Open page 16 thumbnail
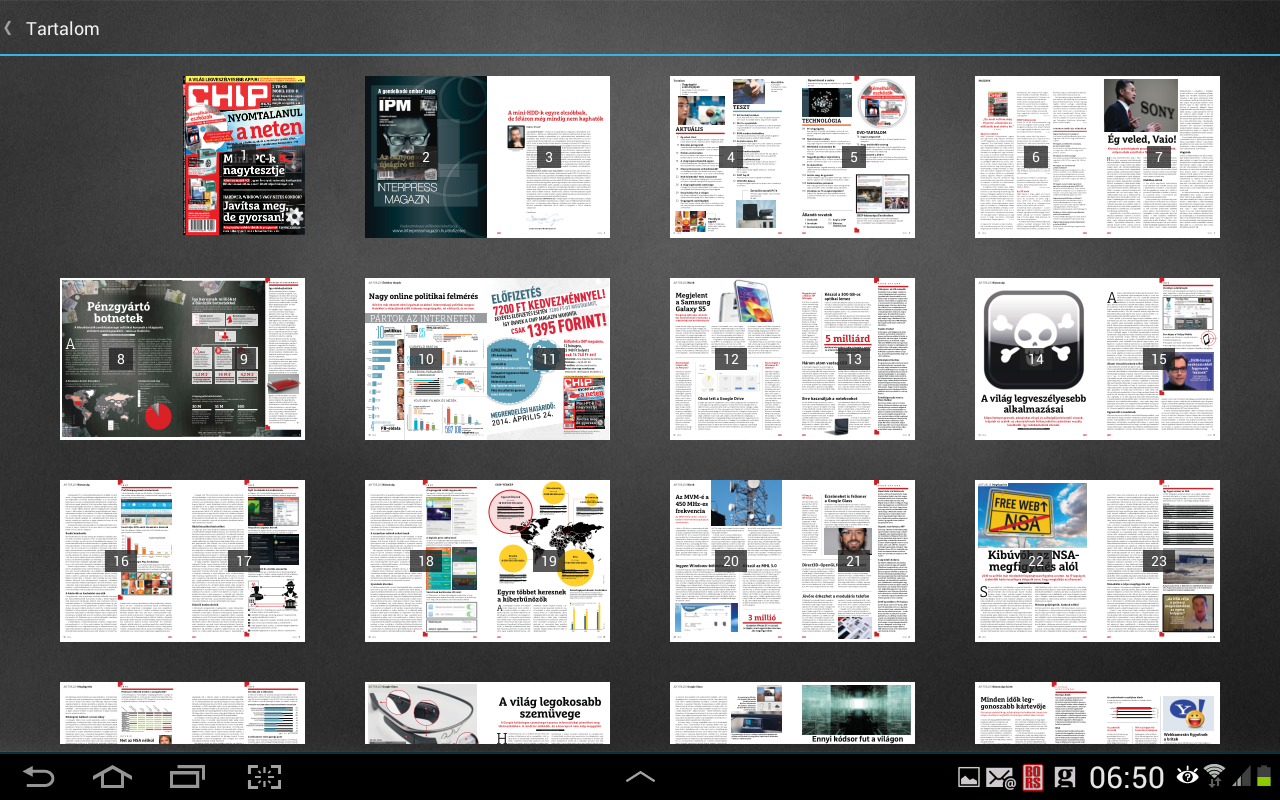The width and height of the screenshot is (1280, 800). [x=121, y=561]
